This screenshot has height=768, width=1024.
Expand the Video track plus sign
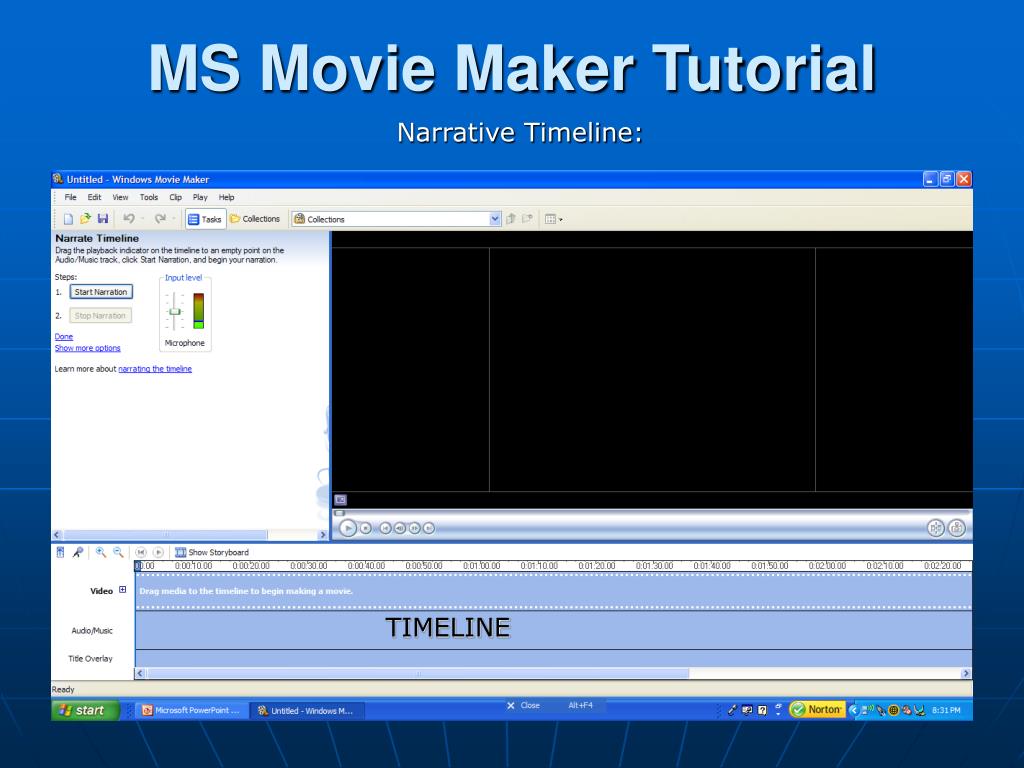click(x=122, y=590)
